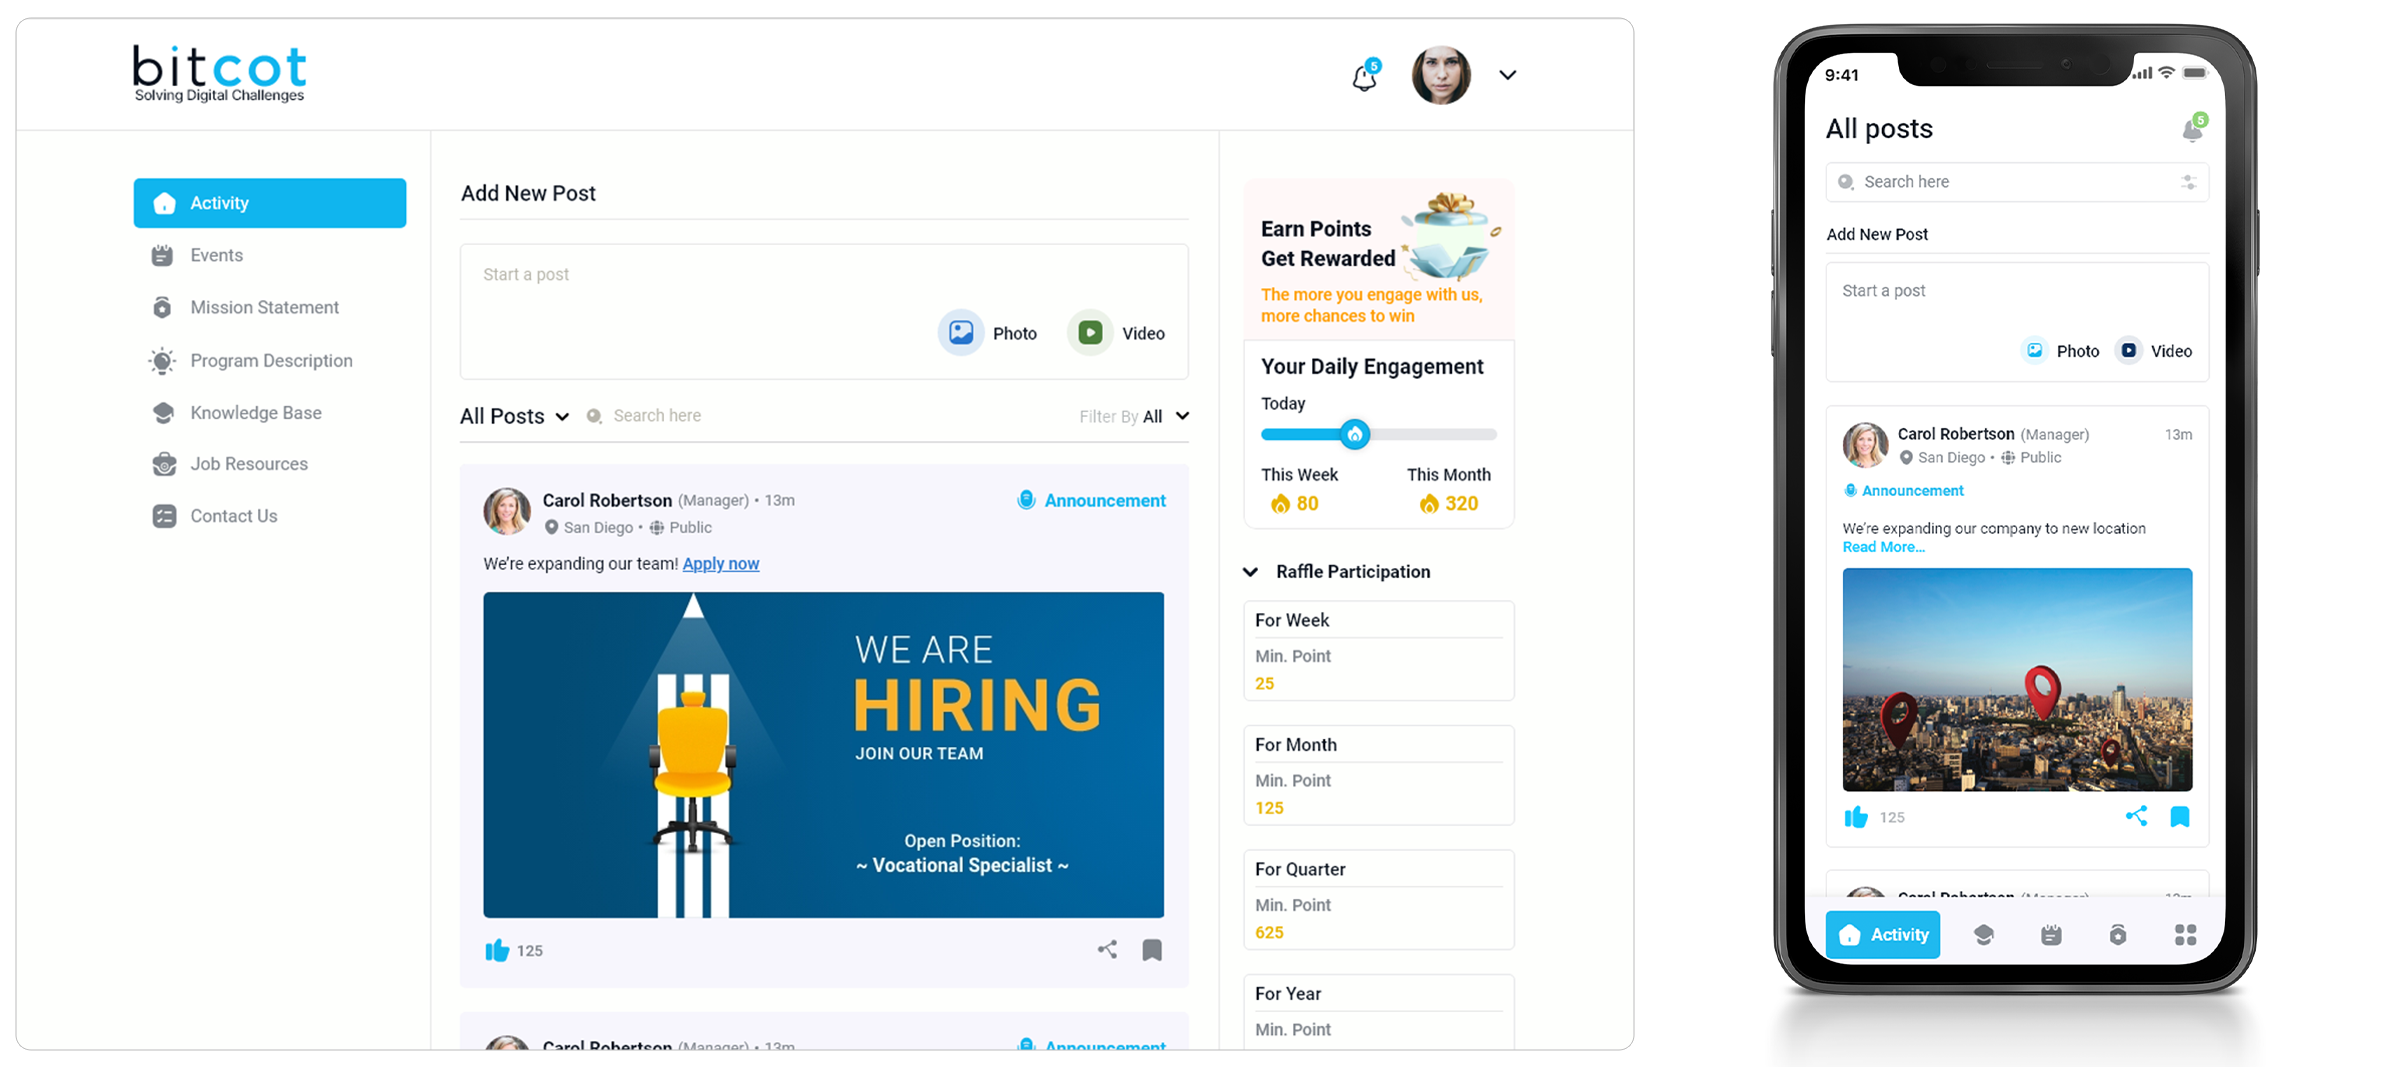Image resolution: width=2400 pixels, height=1067 pixels.
Task: Select Knowledge Base in the sidebar
Action: pyautogui.click(x=255, y=413)
